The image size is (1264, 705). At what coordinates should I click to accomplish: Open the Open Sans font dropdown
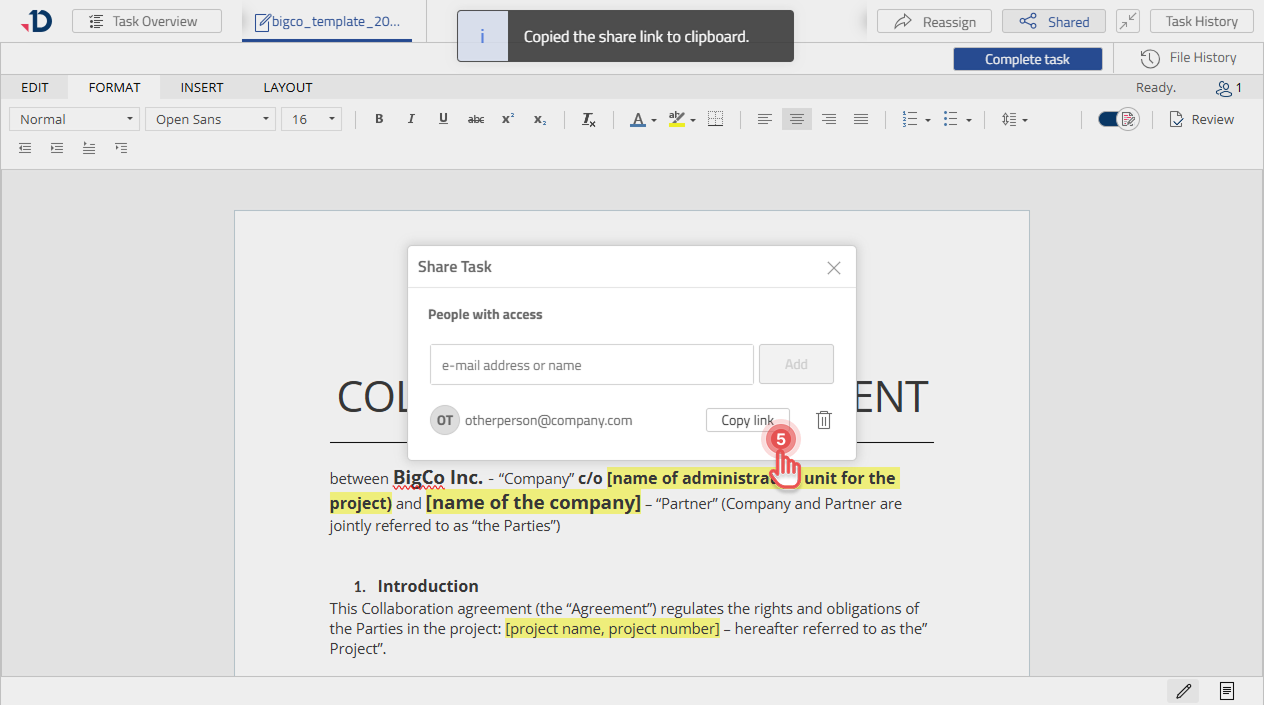coord(209,118)
